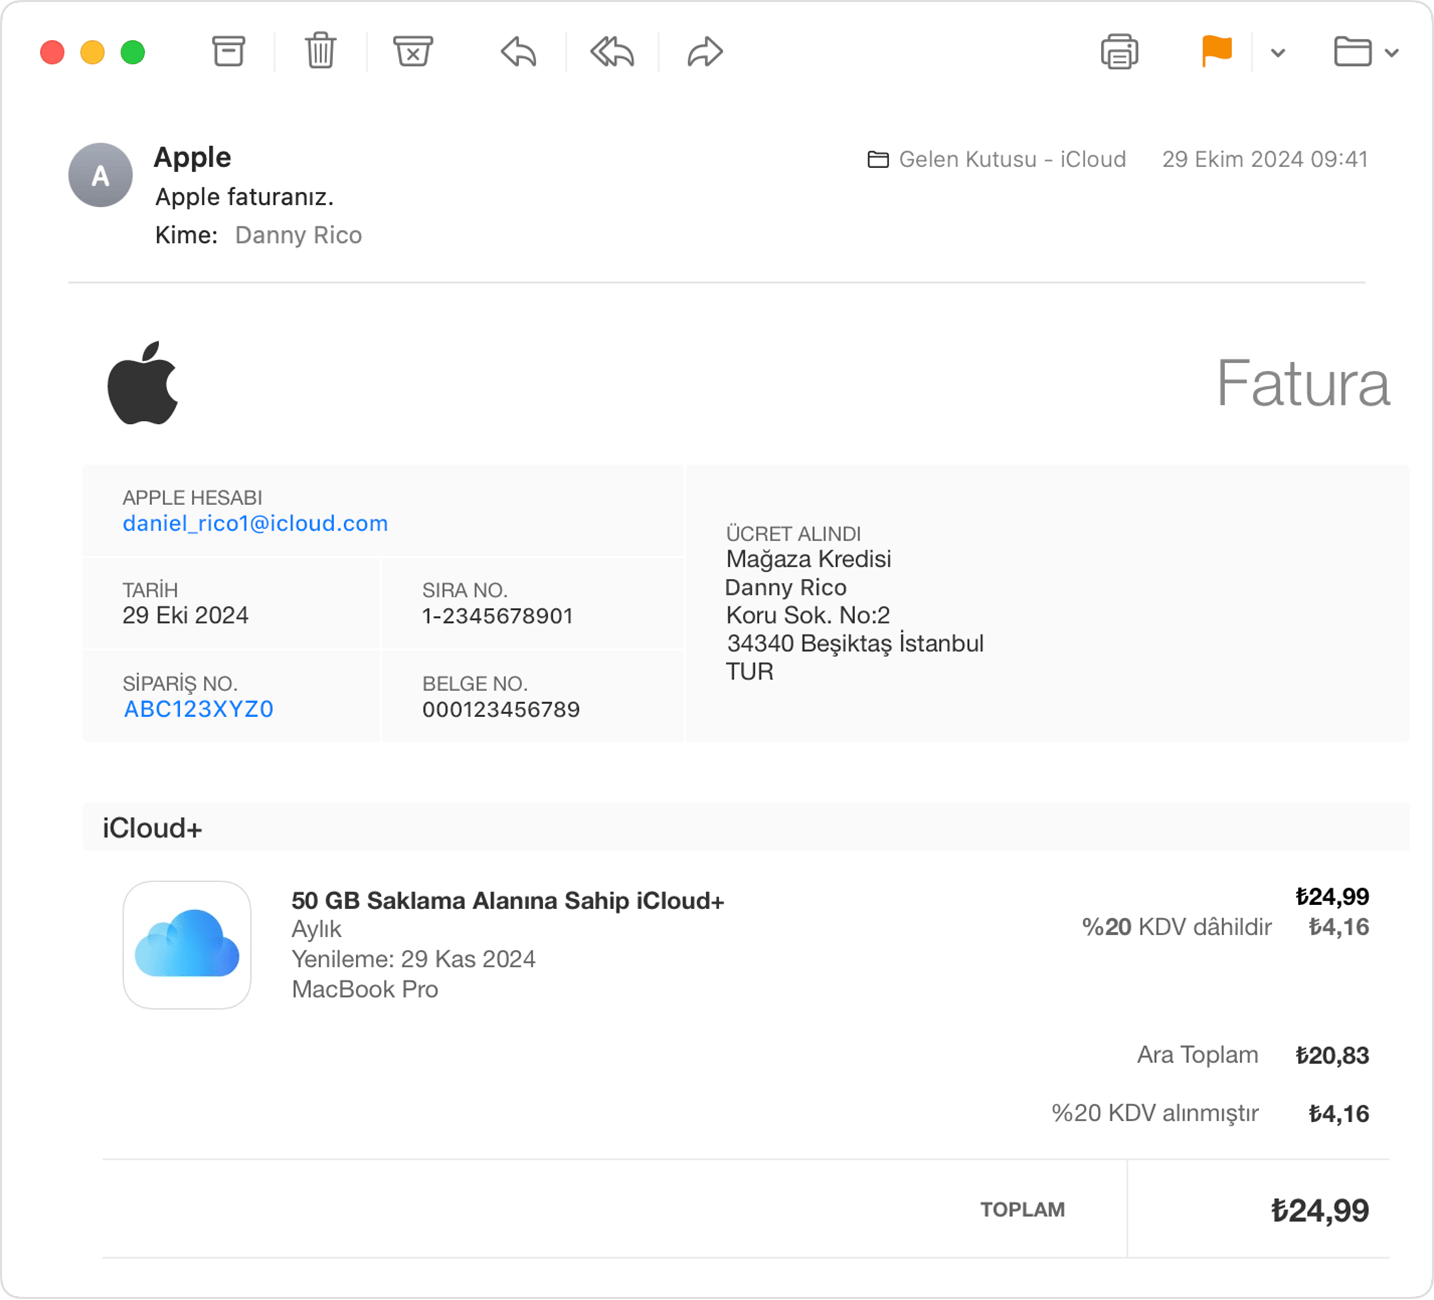Image resolution: width=1434 pixels, height=1300 pixels.
Task: Click address line Koru Sok. No:2
Action: tap(808, 615)
